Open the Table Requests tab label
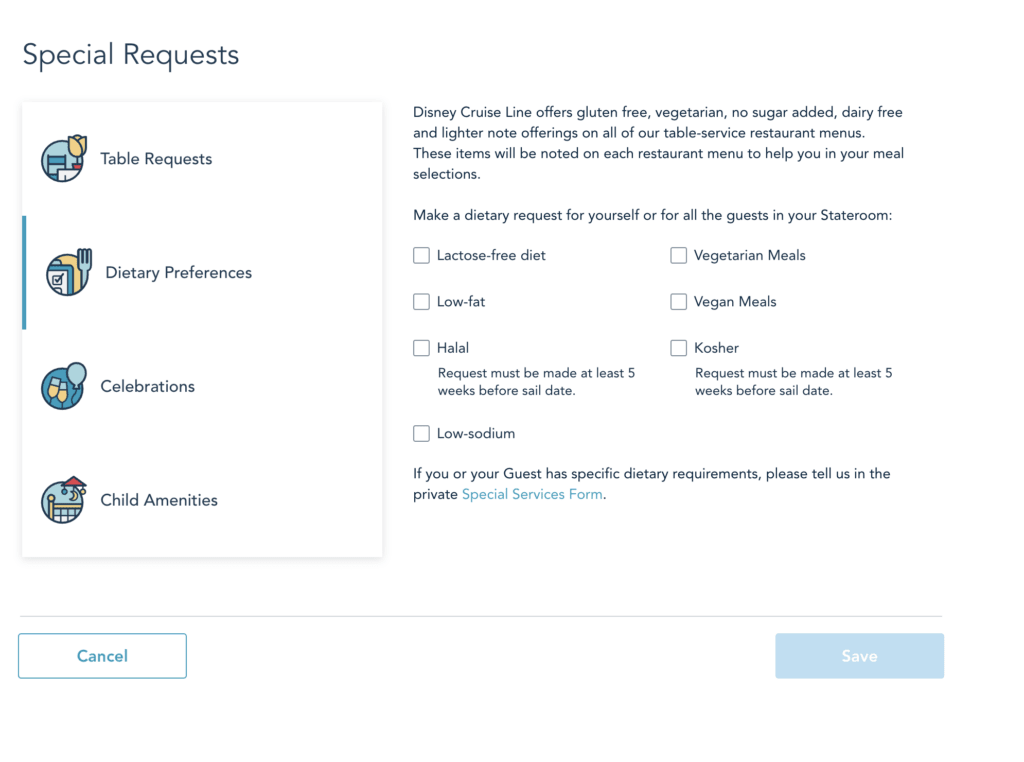Image resolution: width=1024 pixels, height=762 pixels. 156,159
